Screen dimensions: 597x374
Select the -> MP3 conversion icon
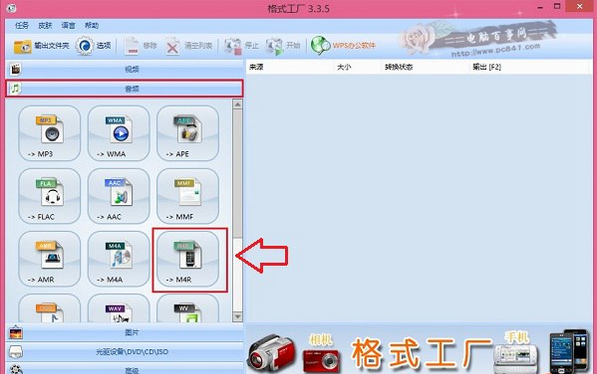(x=49, y=133)
